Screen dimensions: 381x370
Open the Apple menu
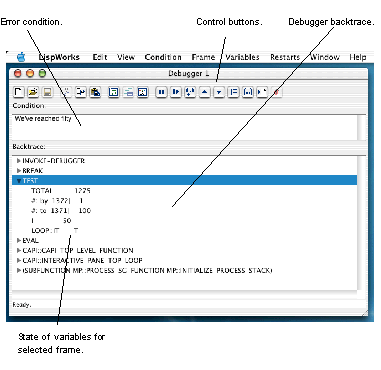click(21, 57)
